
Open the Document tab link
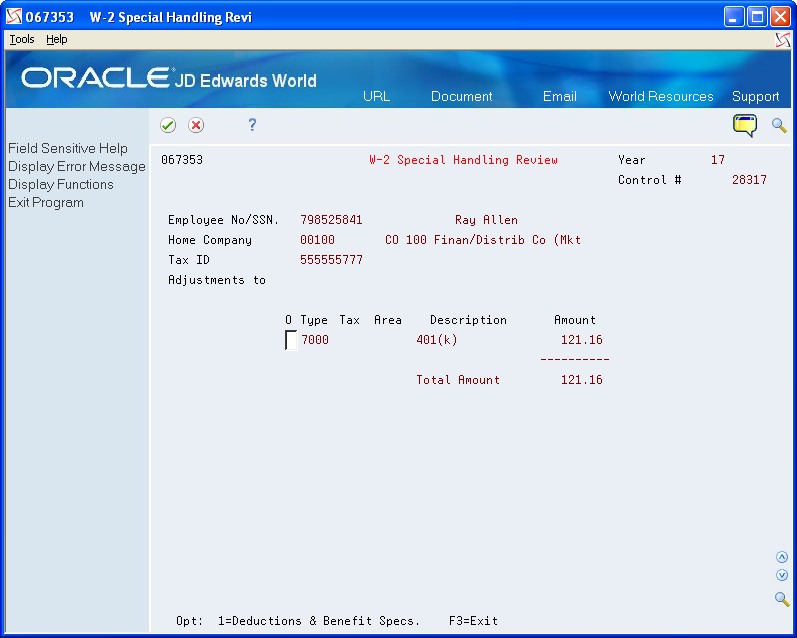[462, 96]
